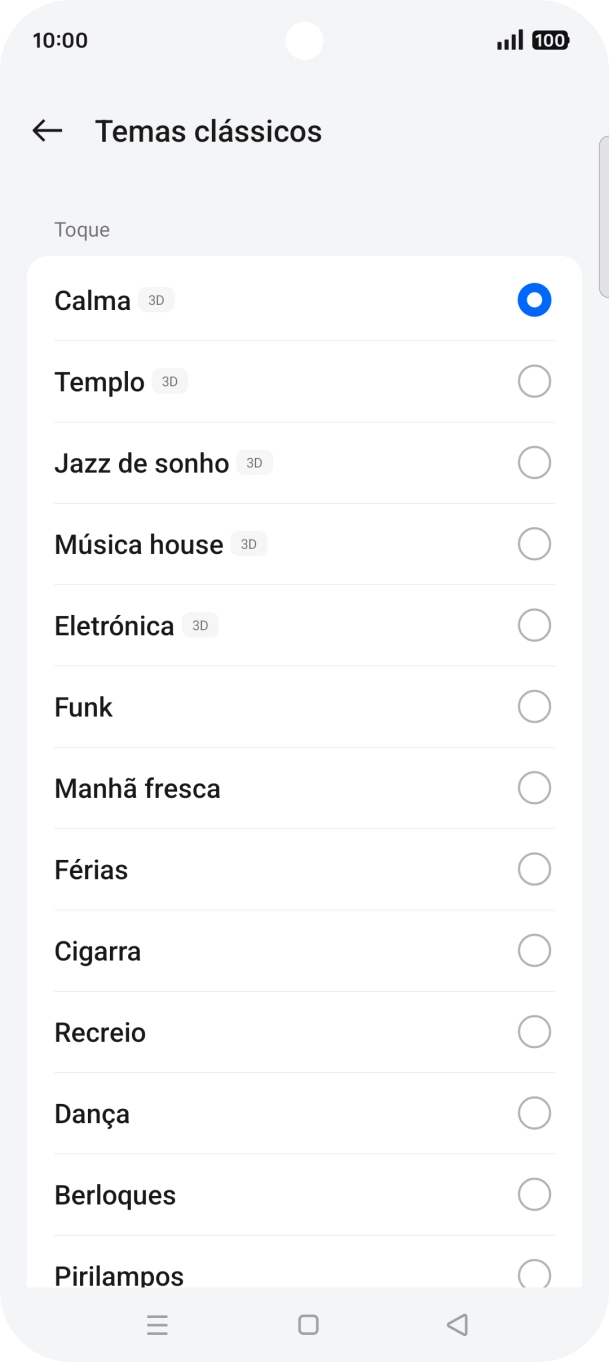Tap the 3D badge next to Eletrónica
Screen dimensions: 609x1362
[x=200, y=624]
